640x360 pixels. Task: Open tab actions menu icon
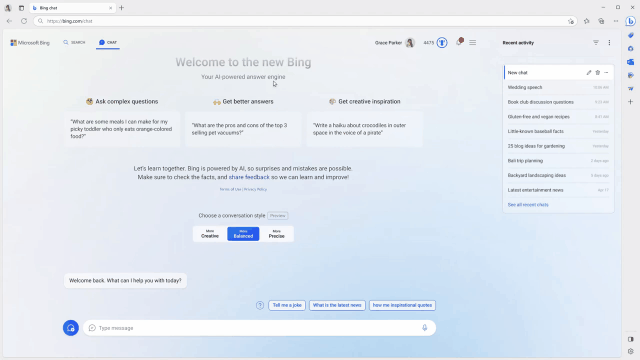point(21,8)
